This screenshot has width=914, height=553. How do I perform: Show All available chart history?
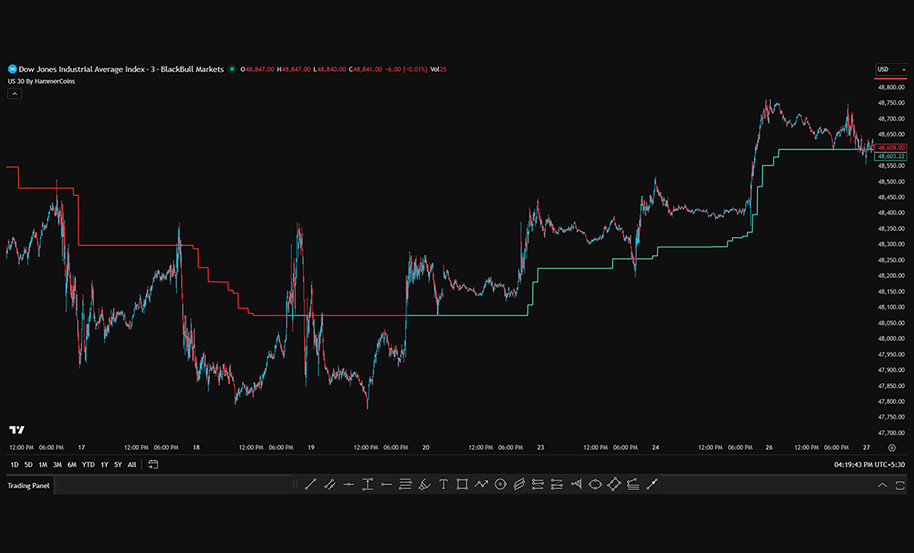132,465
